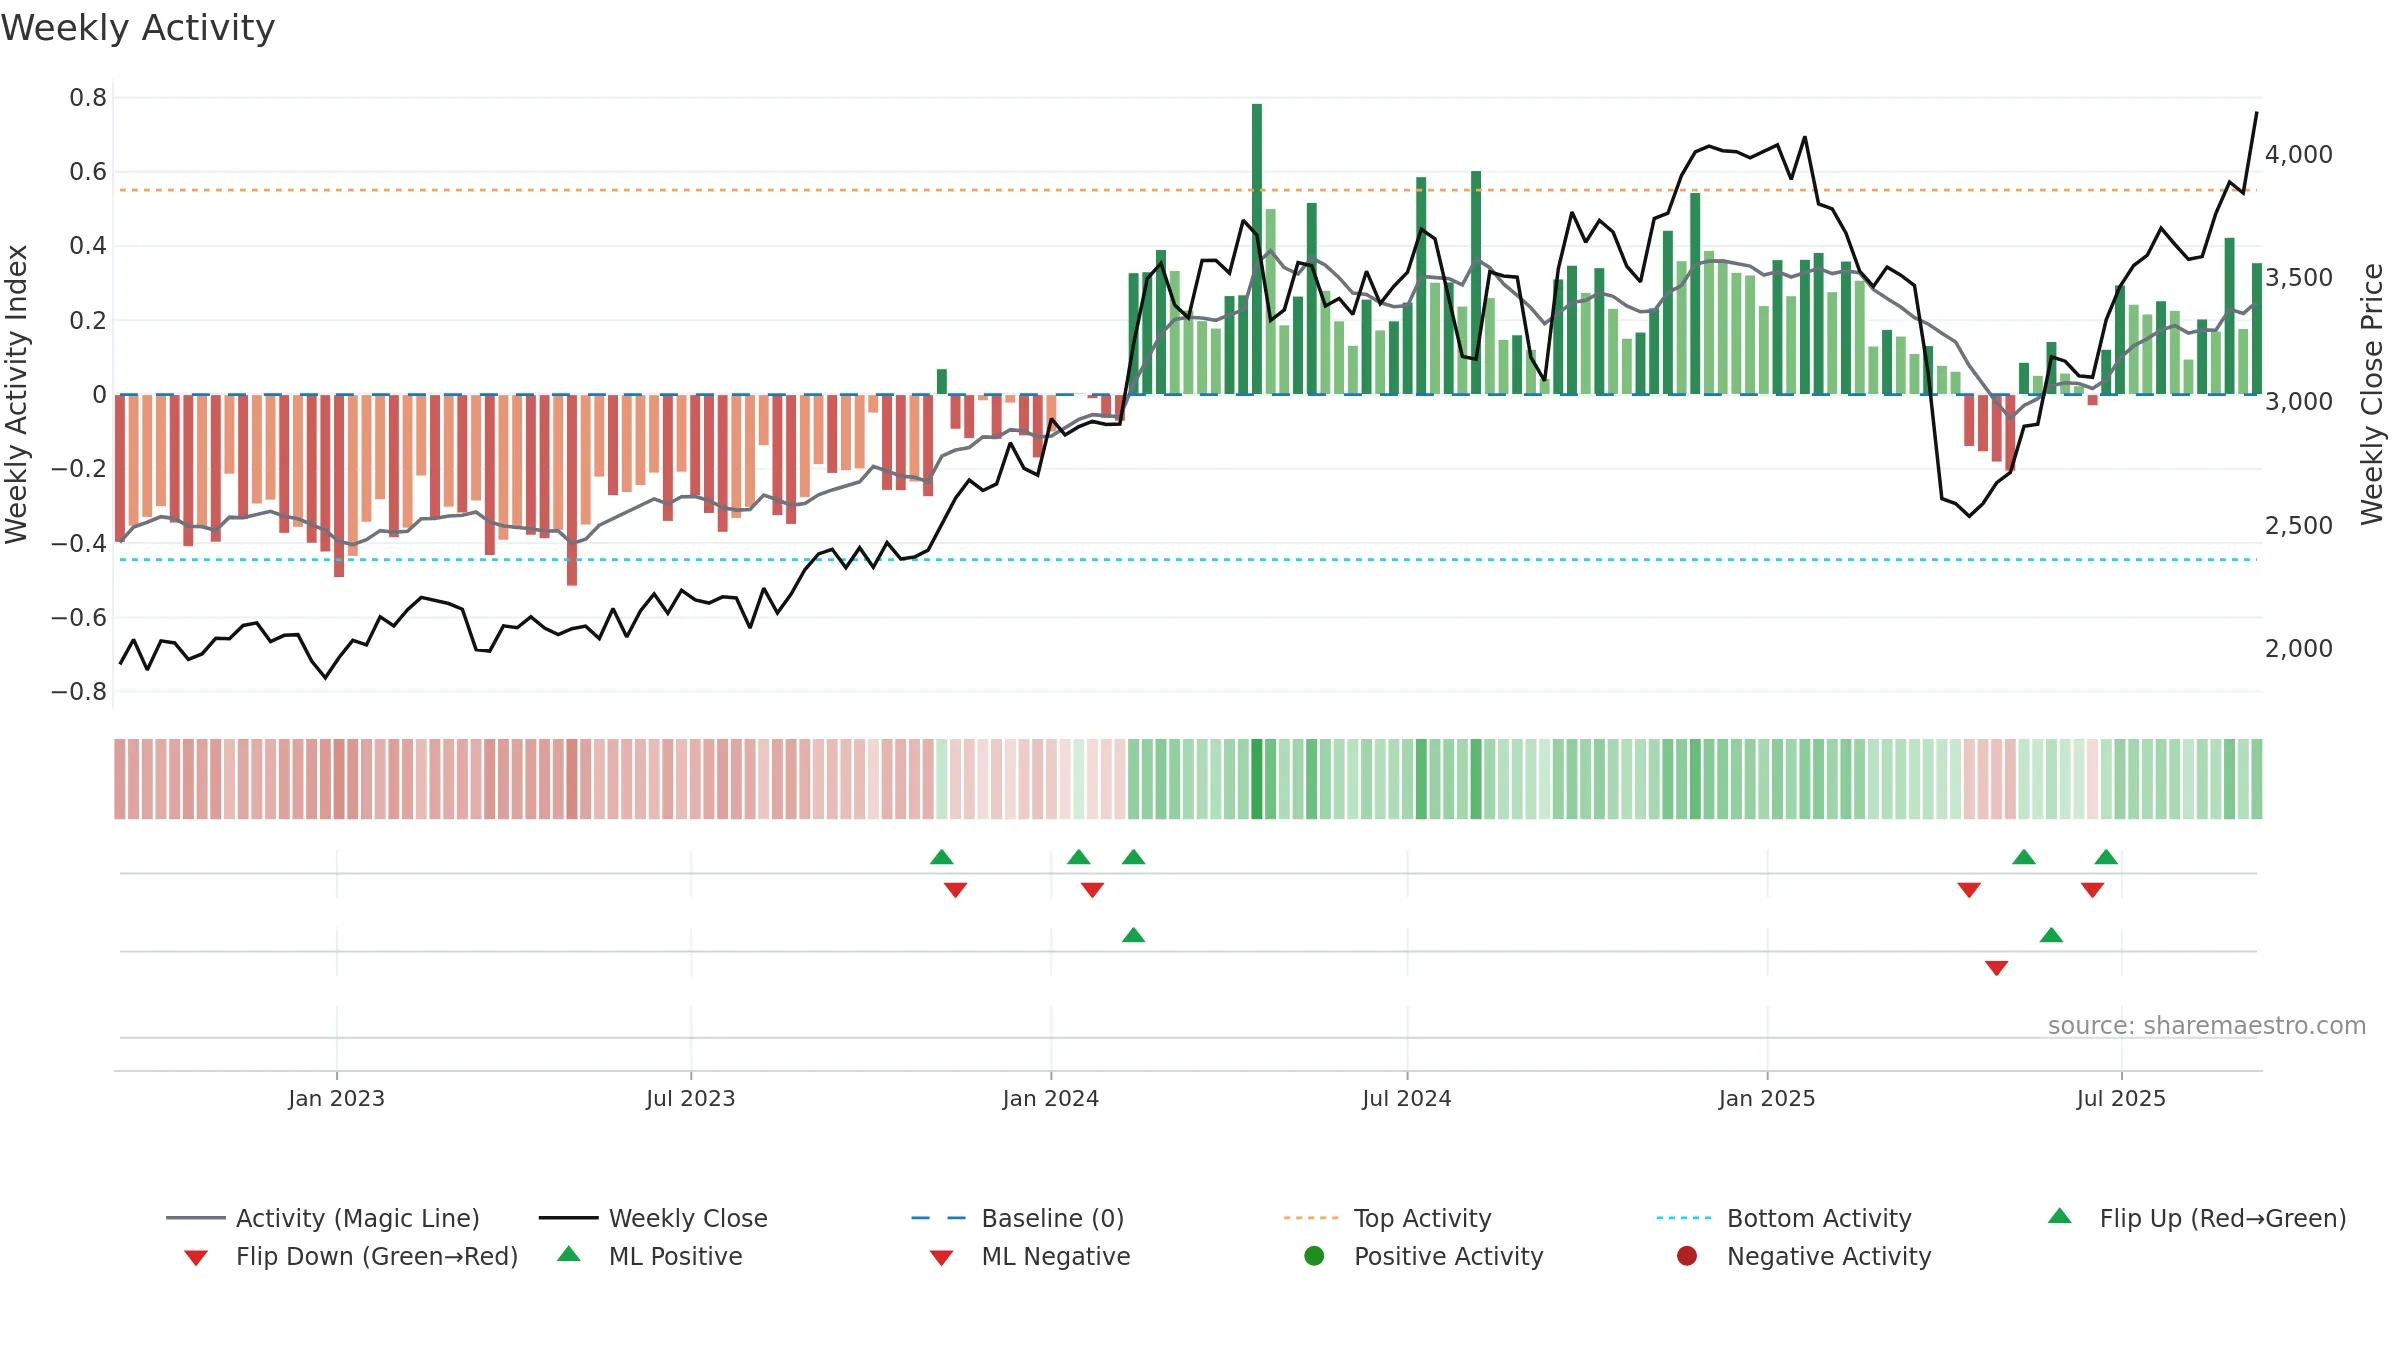The image size is (2400, 1350).
Task: Toggle the ML Negative legend entry
Action: coord(1030,1256)
